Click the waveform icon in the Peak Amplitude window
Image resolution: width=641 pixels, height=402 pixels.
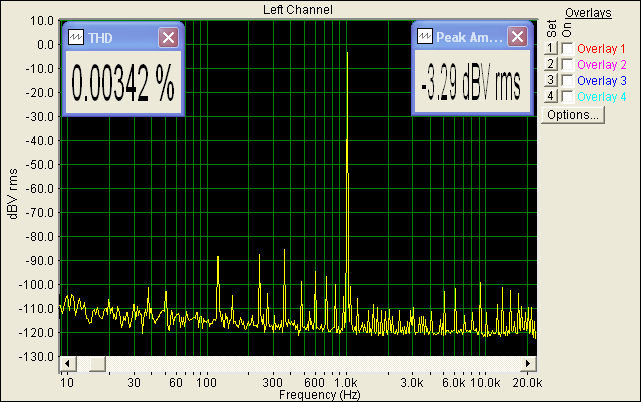pos(425,36)
